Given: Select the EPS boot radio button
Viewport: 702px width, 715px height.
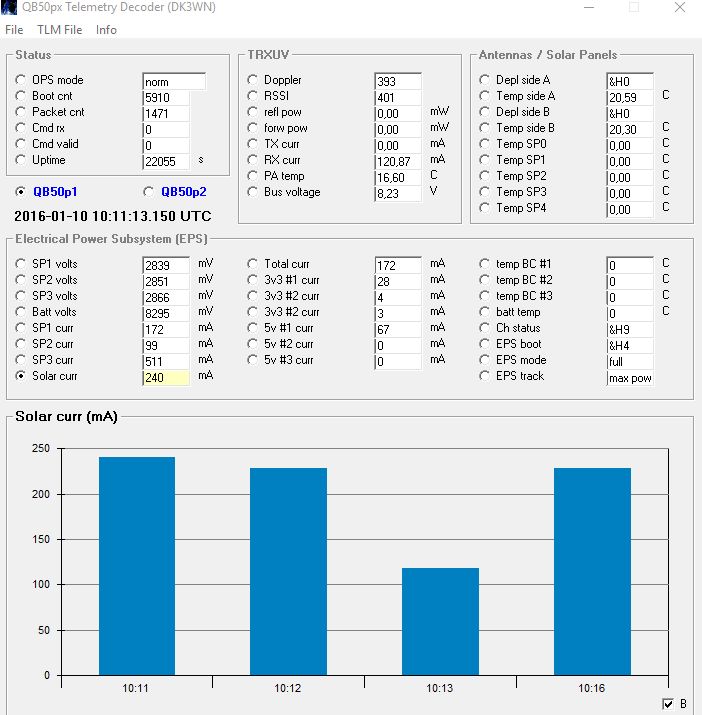Looking at the screenshot, I should [x=484, y=343].
